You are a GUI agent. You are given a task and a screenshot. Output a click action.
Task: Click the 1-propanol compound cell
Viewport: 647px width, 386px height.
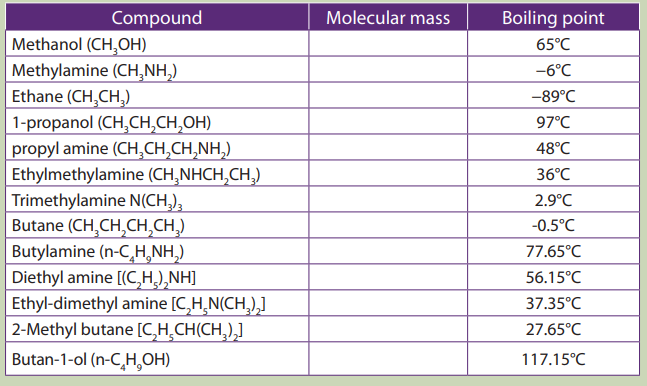click(157, 121)
